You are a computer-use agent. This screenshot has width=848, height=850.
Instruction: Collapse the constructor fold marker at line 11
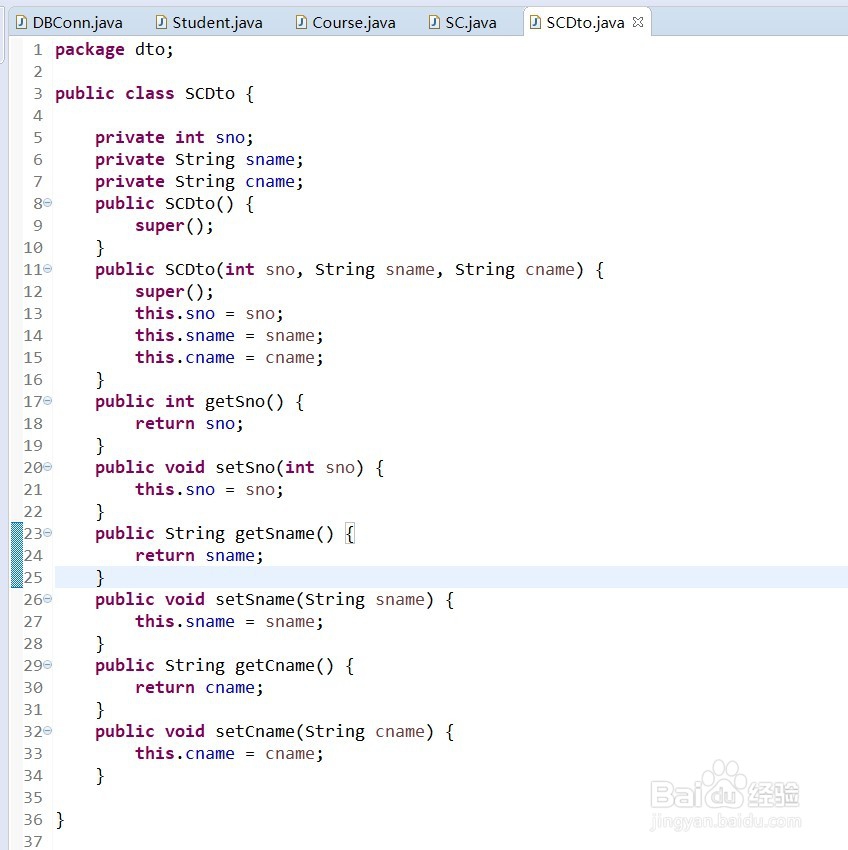coord(48,268)
